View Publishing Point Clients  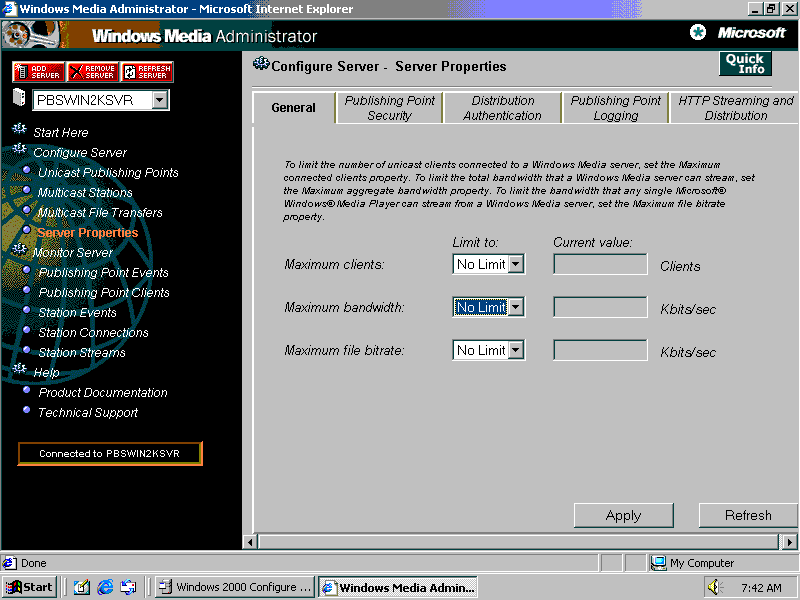click(x=104, y=292)
